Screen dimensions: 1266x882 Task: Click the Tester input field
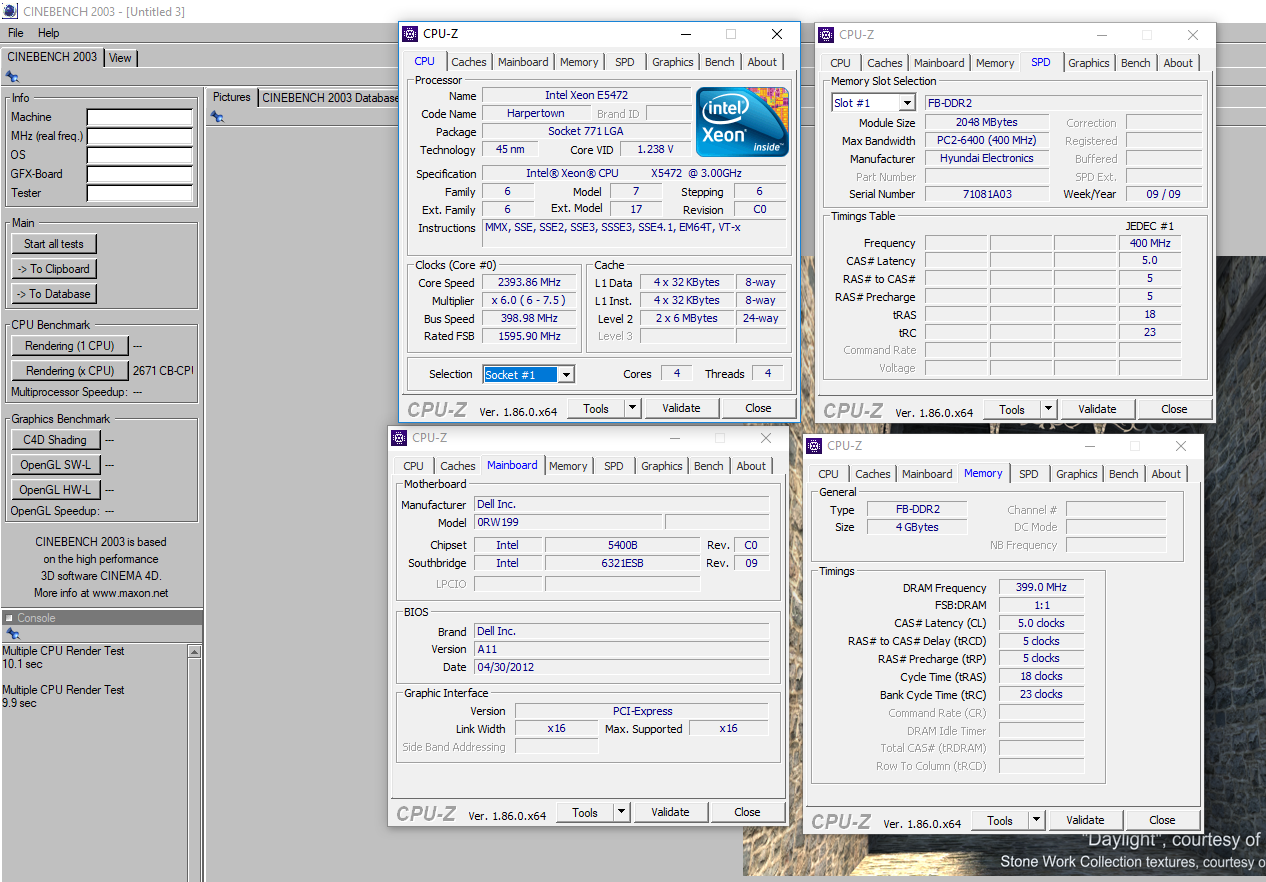139,193
